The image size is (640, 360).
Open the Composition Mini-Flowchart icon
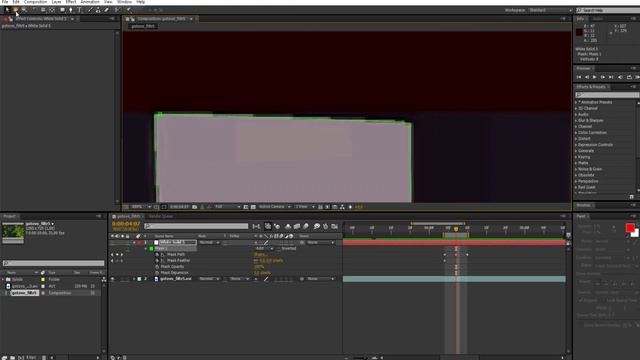coord(256,226)
